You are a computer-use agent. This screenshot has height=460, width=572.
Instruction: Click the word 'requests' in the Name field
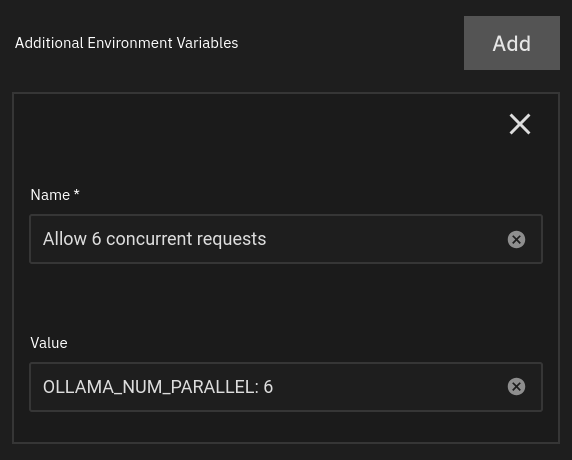pyautogui.click(x=231, y=240)
